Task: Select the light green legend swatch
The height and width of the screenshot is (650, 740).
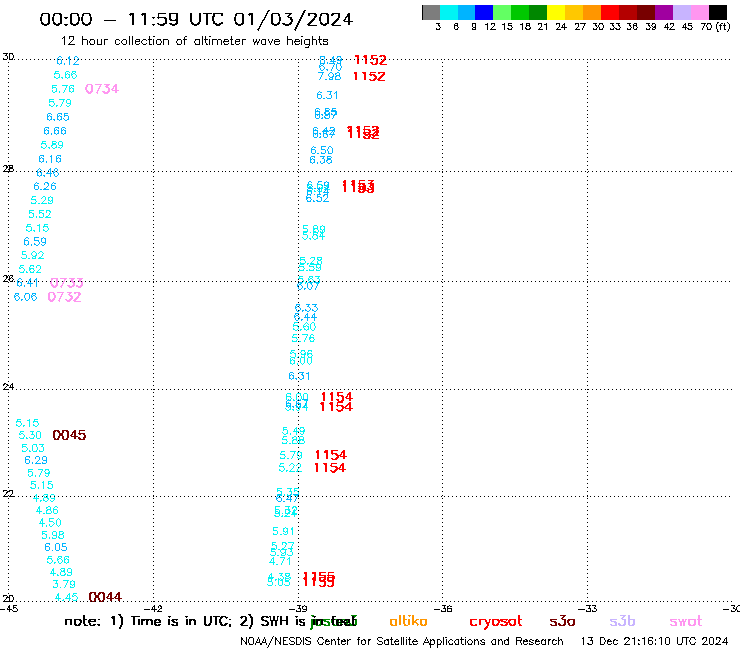Action: coord(502,12)
